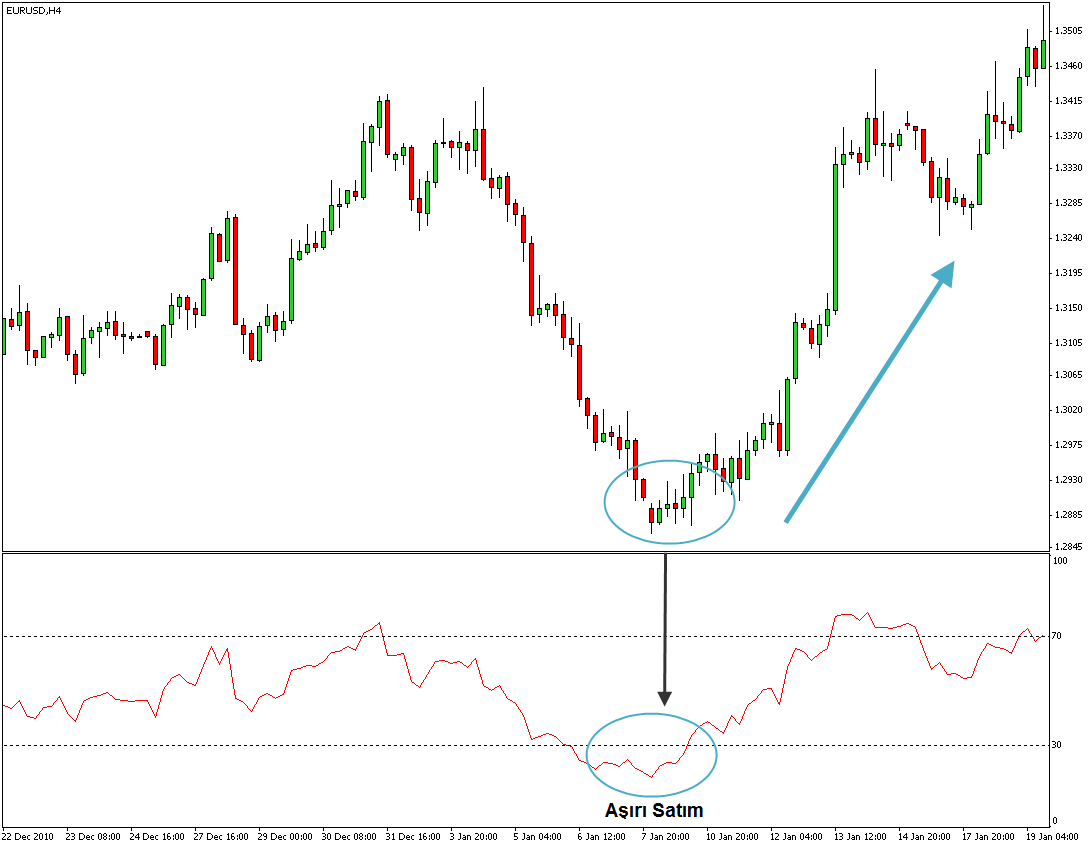Image resolution: width=1089 pixels, height=845 pixels.
Task: Click the 1.3105 price level value
Action: click(x=1068, y=342)
